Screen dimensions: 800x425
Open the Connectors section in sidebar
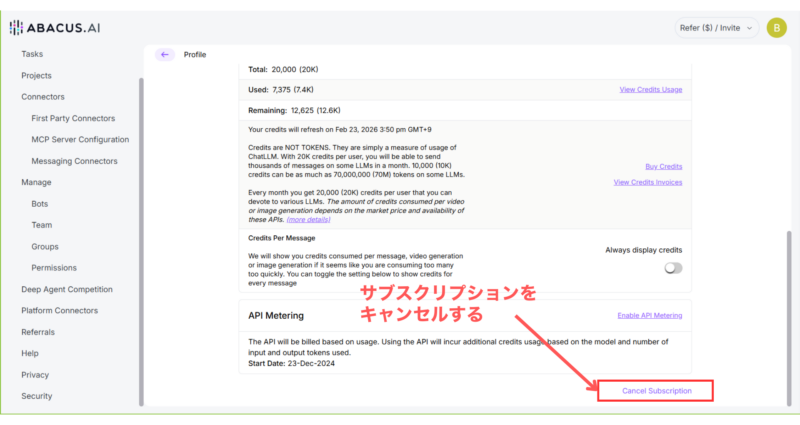43,97
